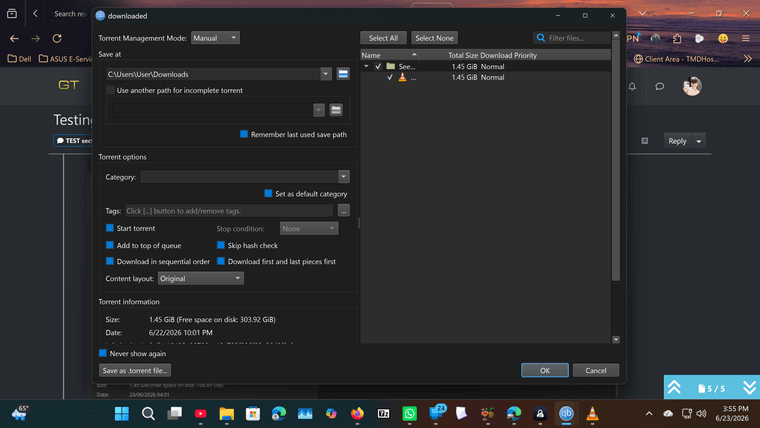Open VLC media player from taskbar

(592, 413)
